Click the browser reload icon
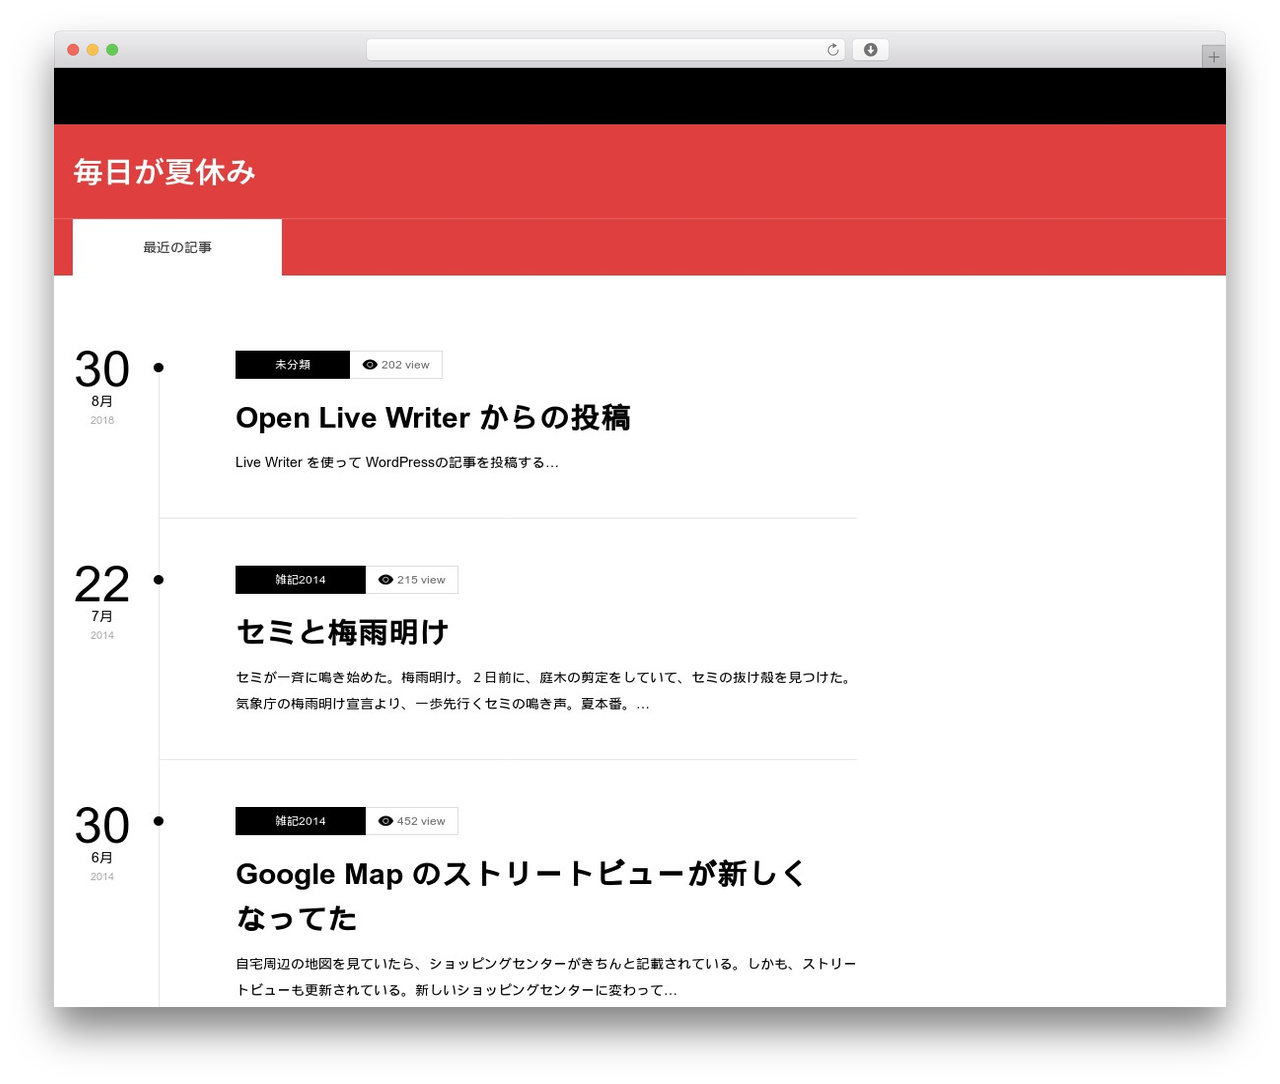Viewport: 1280px width, 1084px height. [832, 50]
